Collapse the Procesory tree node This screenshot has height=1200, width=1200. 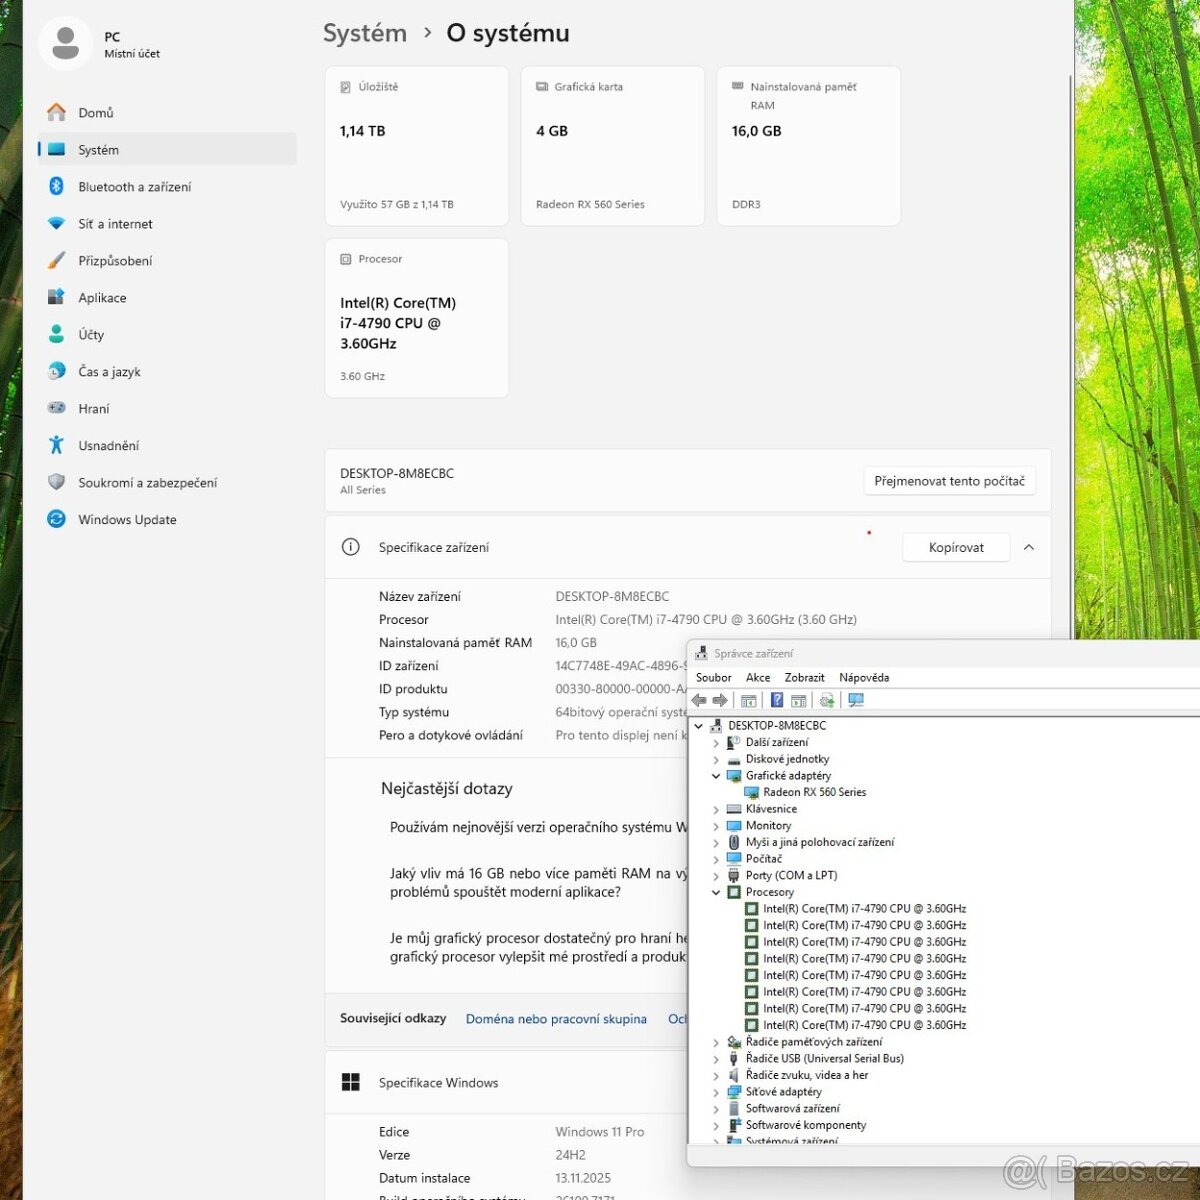(716, 892)
